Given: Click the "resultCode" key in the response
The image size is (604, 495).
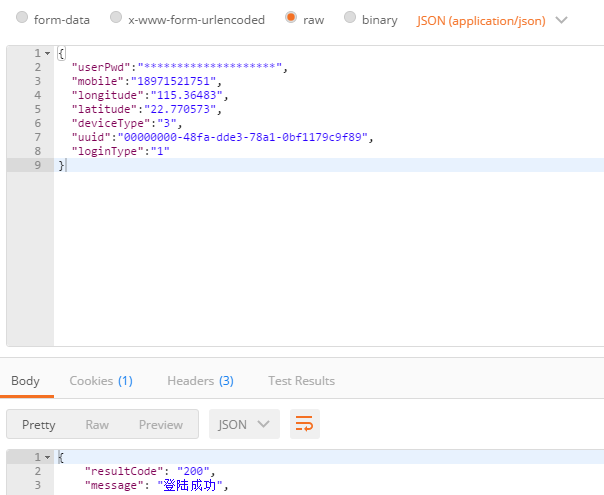Looking at the screenshot, I should [x=124, y=471].
